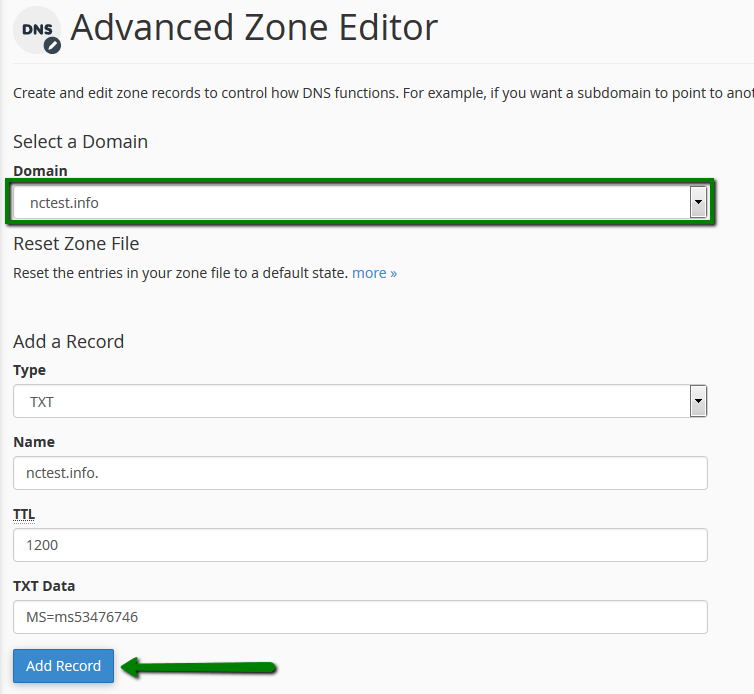Open the Domain dropdown arrow
The image size is (754, 694).
click(698, 202)
